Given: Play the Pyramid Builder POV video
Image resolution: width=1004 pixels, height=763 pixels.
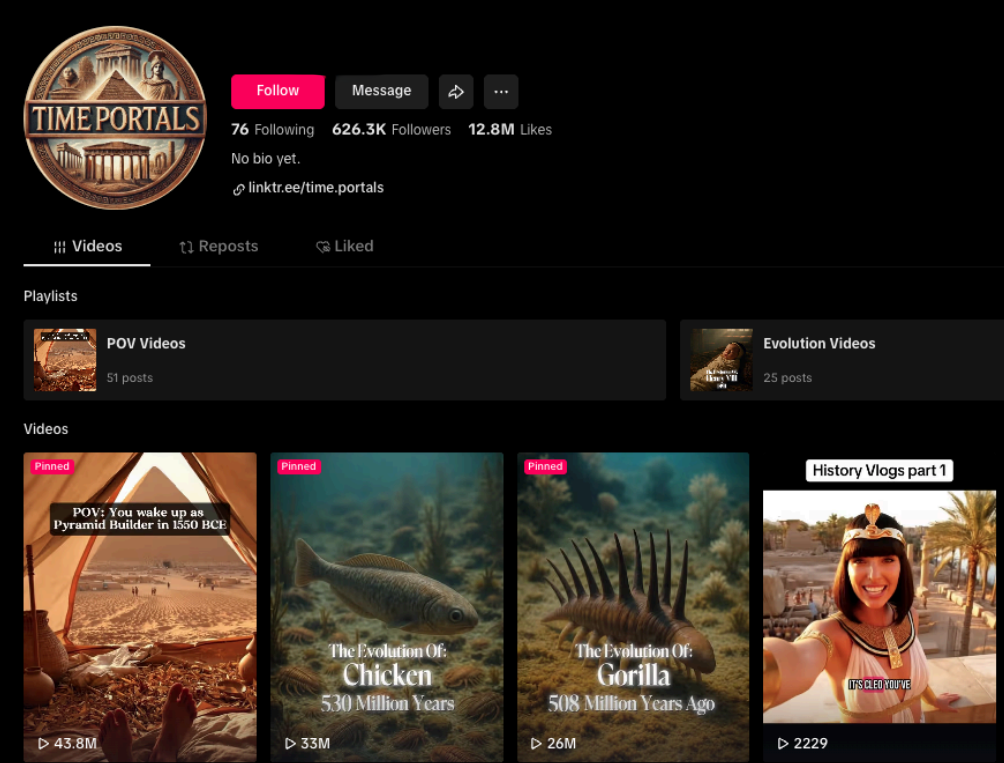Looking at the screenshot, I should coord(140,607).
